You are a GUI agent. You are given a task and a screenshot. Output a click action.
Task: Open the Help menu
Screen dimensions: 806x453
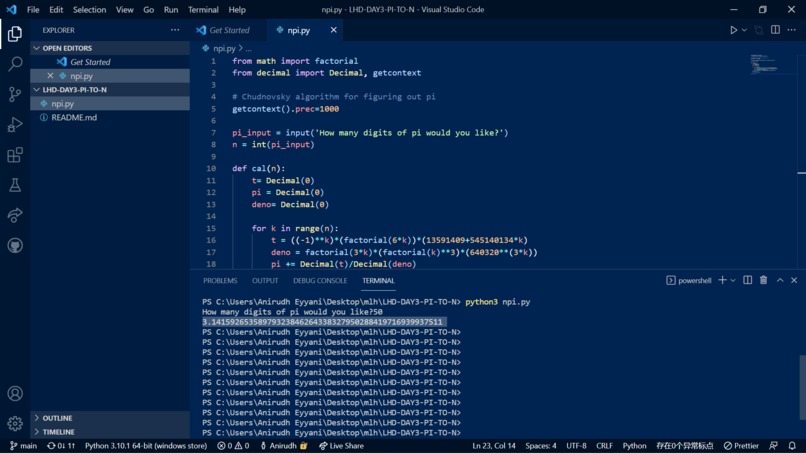click(x=237, y=9)
